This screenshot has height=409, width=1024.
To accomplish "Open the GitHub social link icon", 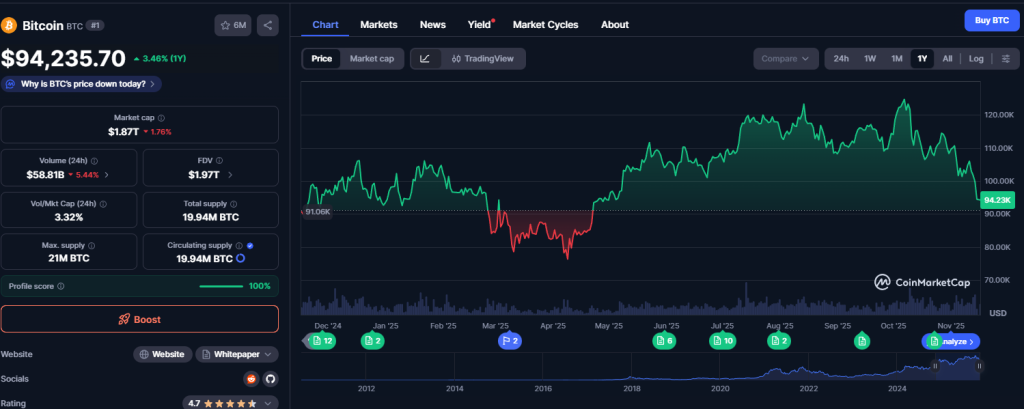I will coord(270,379).
